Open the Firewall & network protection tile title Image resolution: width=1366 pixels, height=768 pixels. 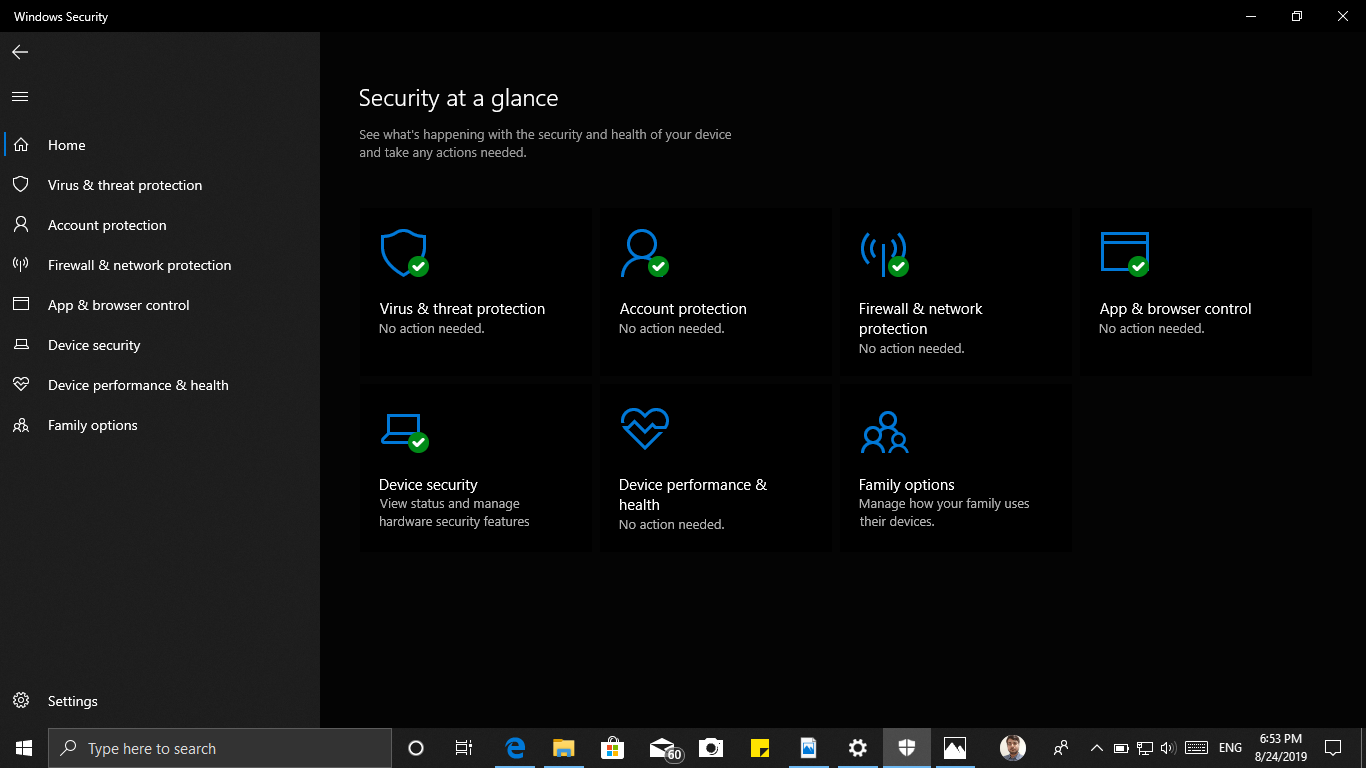click(x=921, y=319)
